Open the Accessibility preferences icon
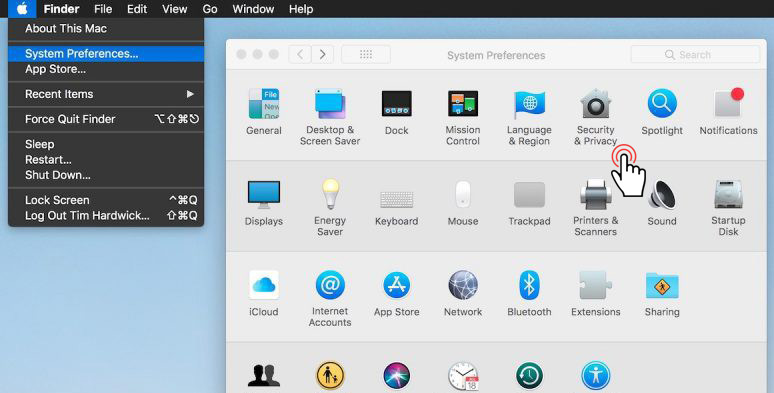 click(x=596, y=376)
